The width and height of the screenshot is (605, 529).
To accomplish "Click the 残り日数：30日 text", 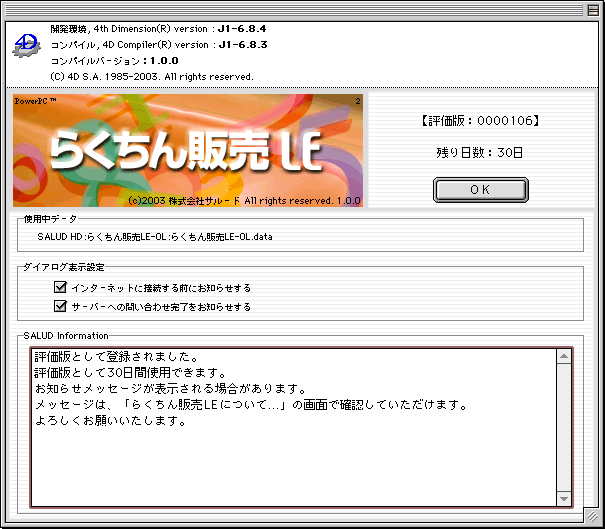I will (479, 153).
